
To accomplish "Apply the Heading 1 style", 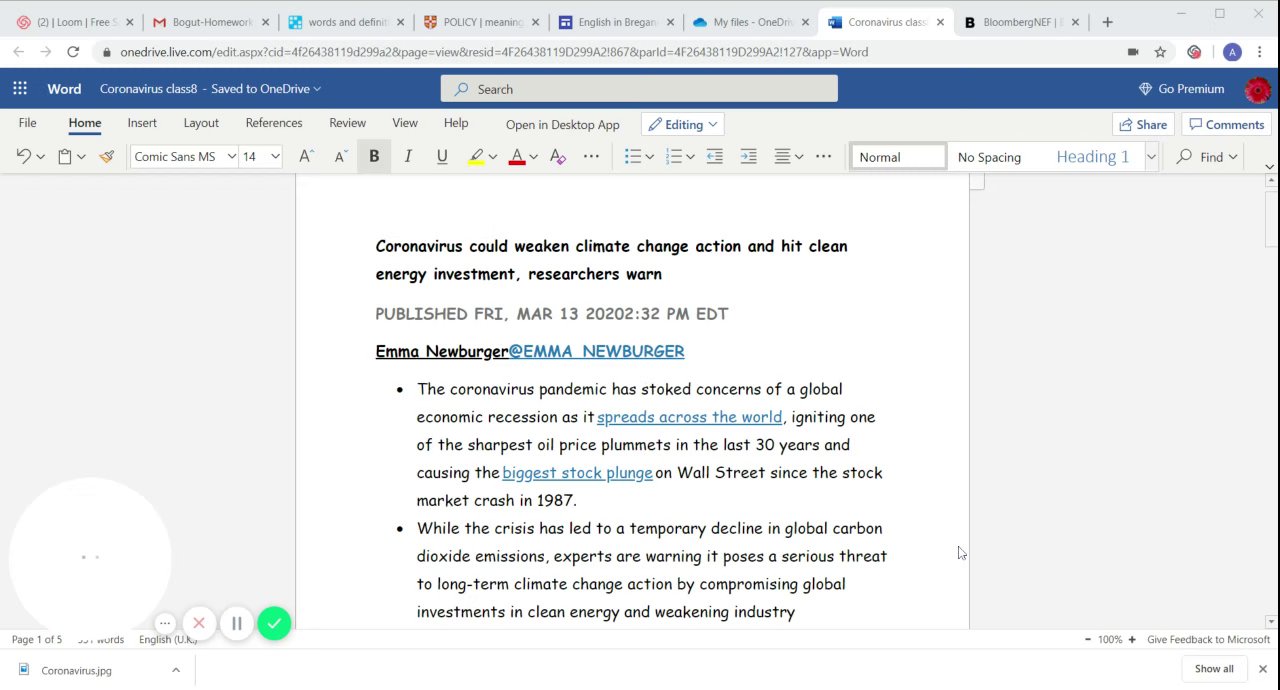I will [x=1092, y=157].
